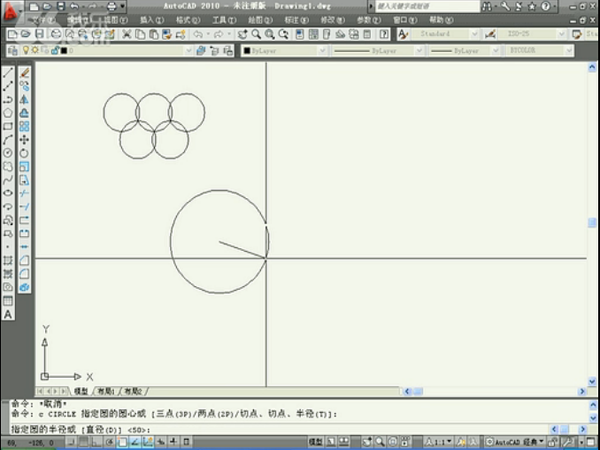Open the red AutoCAD application menu button

click(x=12, y=10)
